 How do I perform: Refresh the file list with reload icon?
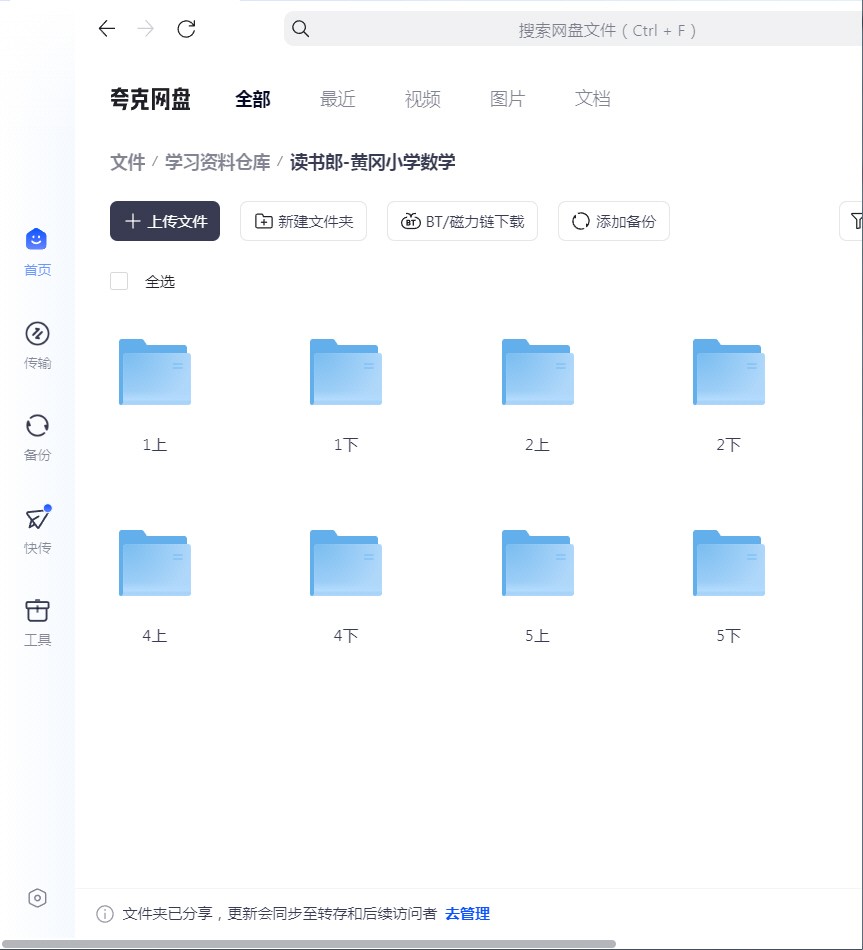click(186, 28)
